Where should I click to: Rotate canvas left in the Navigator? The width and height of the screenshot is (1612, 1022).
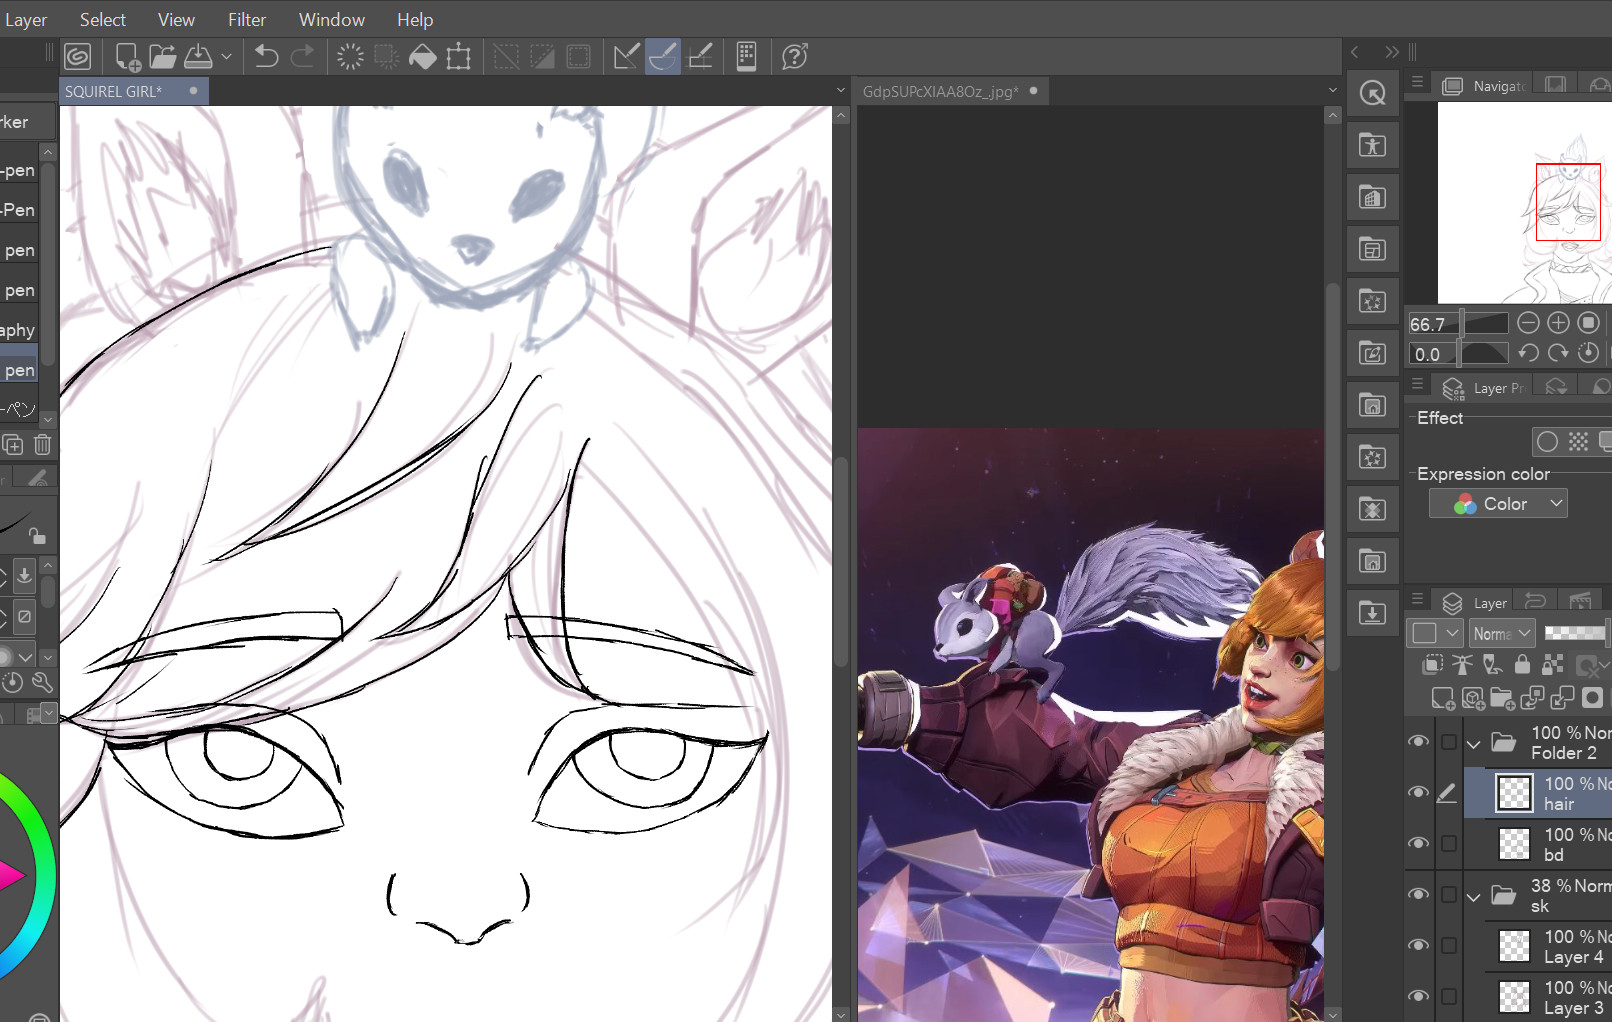(1527, 353)
